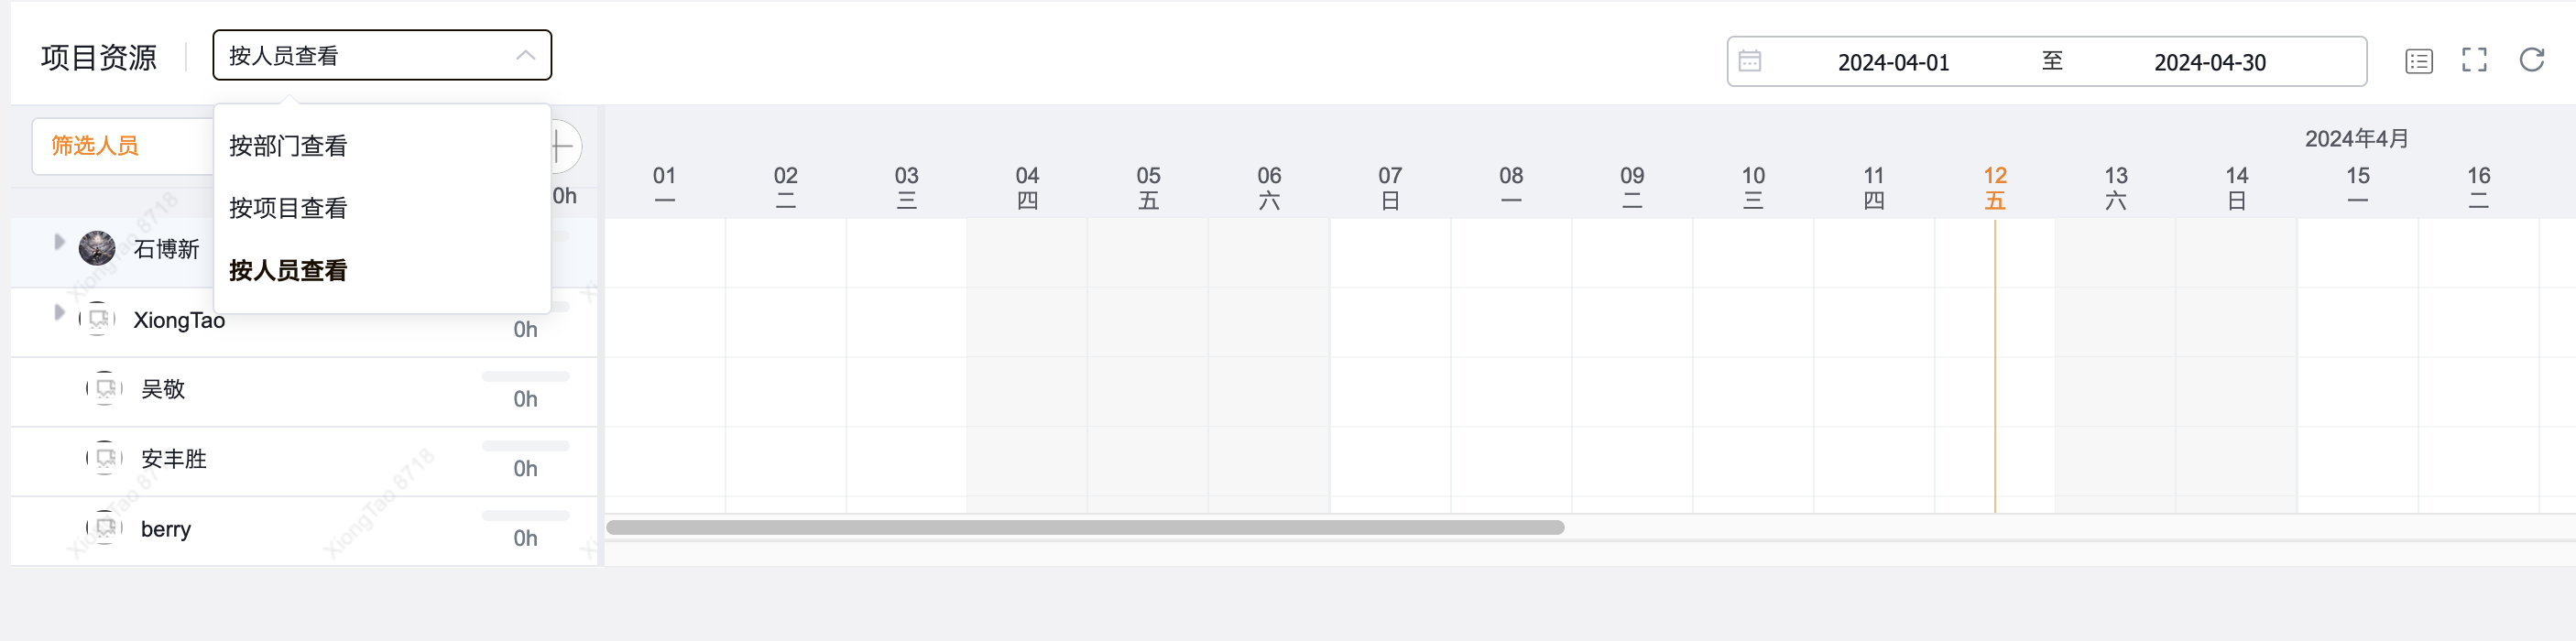Refresh the resource view
2576x641 pixels.
click(2531, 60)
